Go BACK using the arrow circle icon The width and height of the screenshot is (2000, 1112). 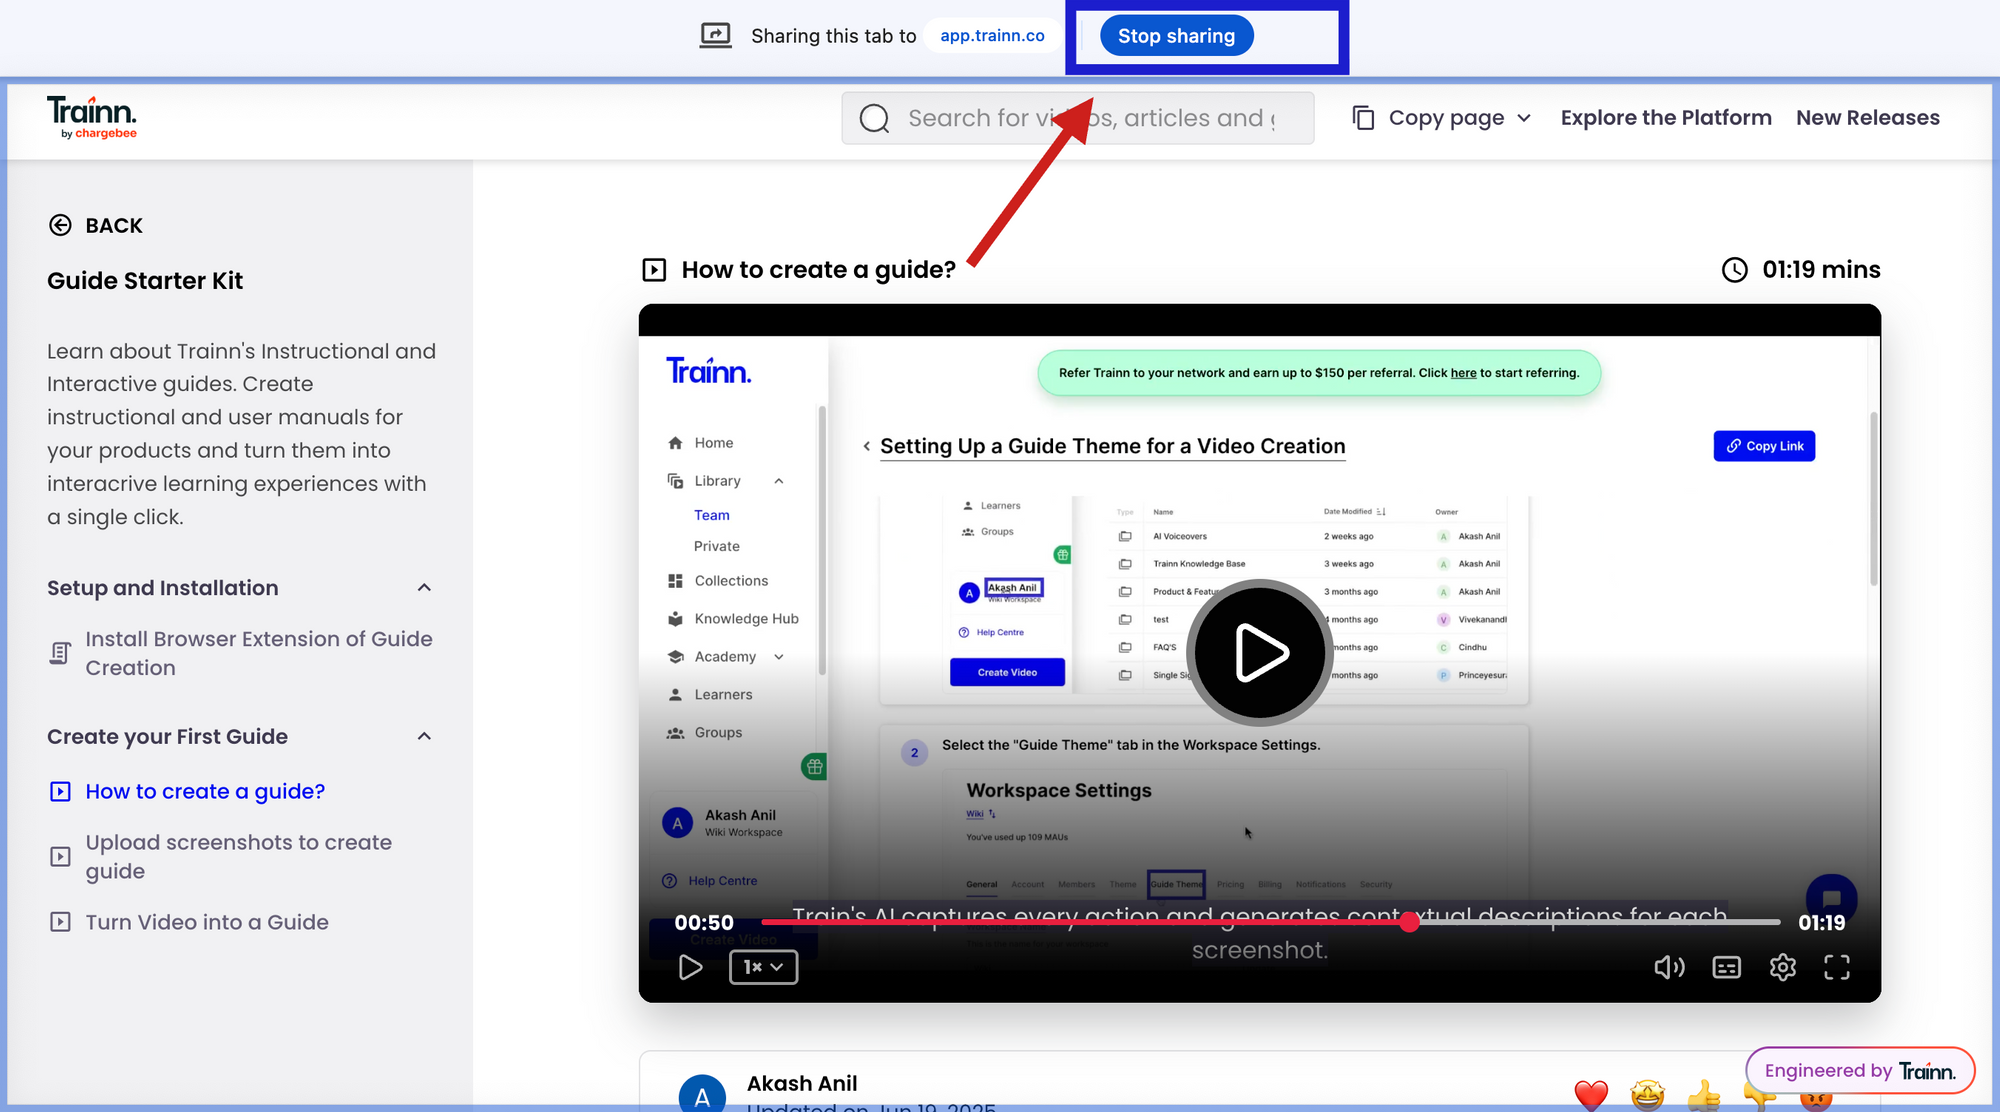[60, 225]
